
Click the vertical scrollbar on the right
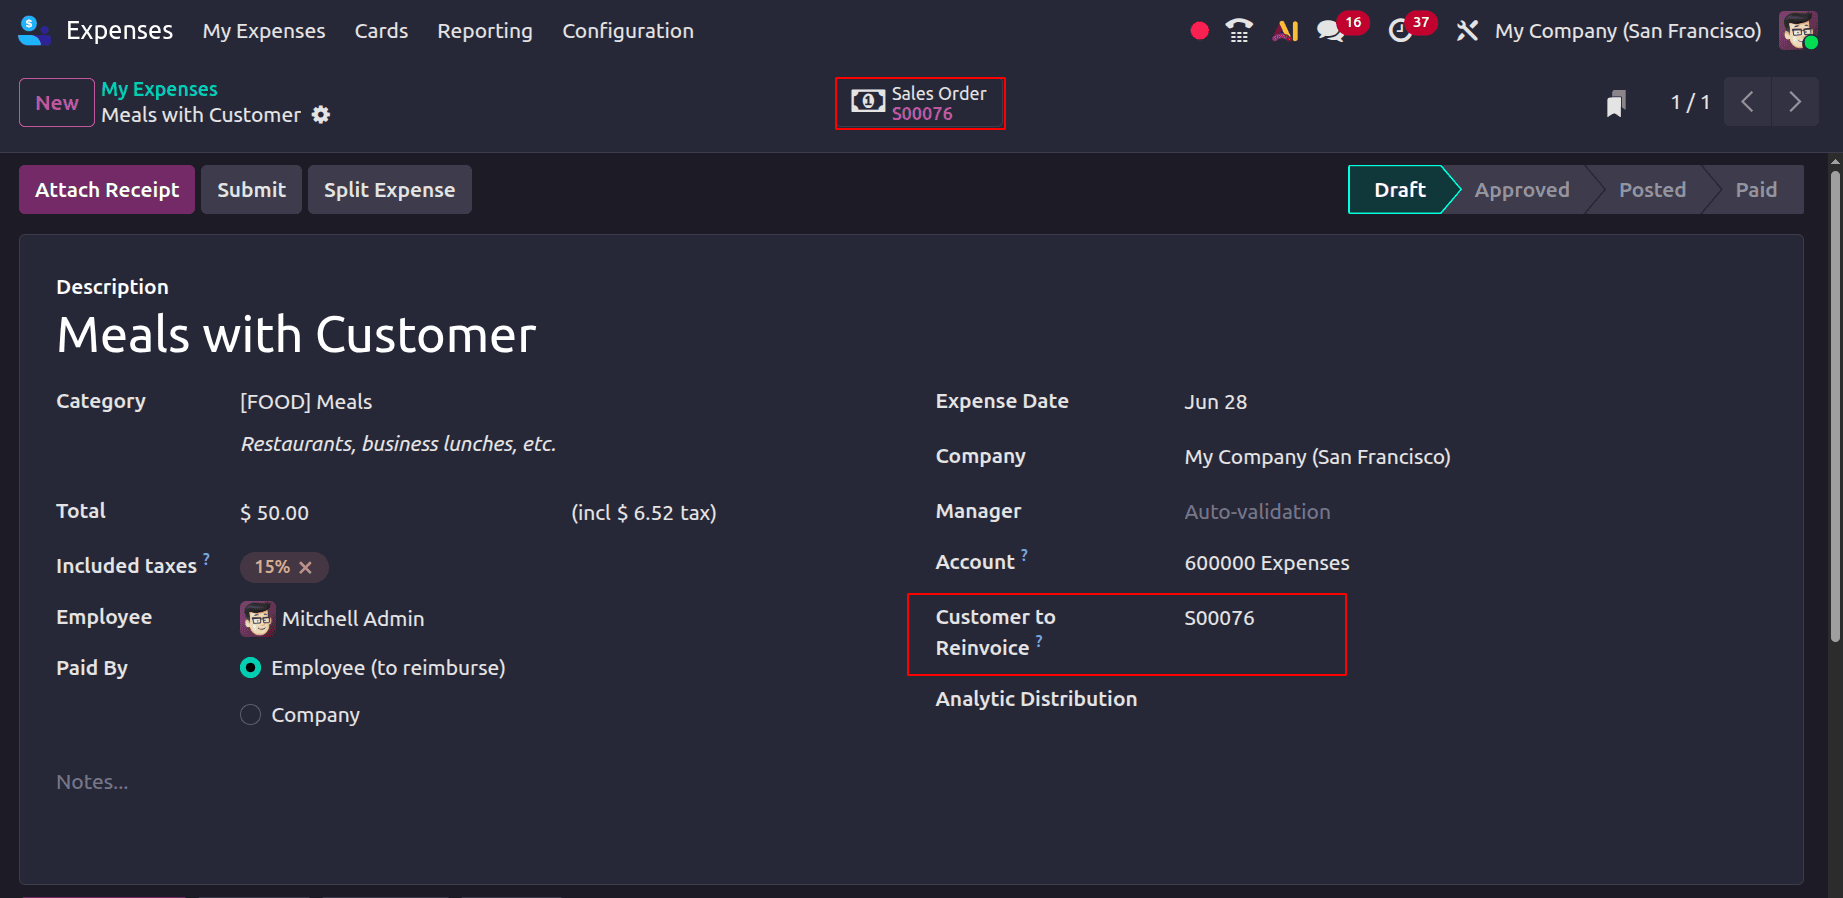pyautogui.click(x=1835, y=407)
